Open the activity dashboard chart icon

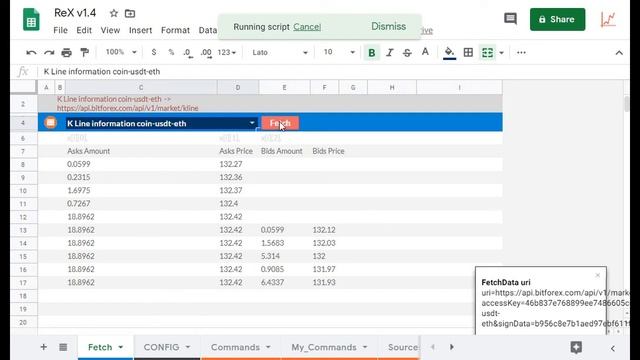coord(608,19)
